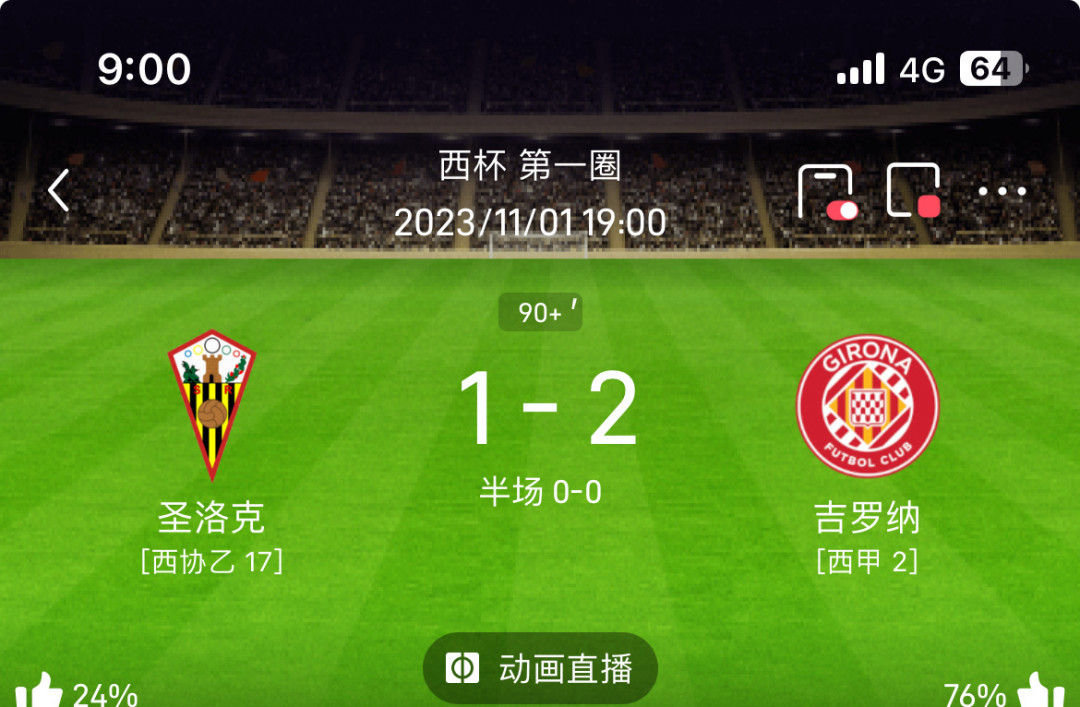Tap the 1 - 2 score display

pos(548,408)
